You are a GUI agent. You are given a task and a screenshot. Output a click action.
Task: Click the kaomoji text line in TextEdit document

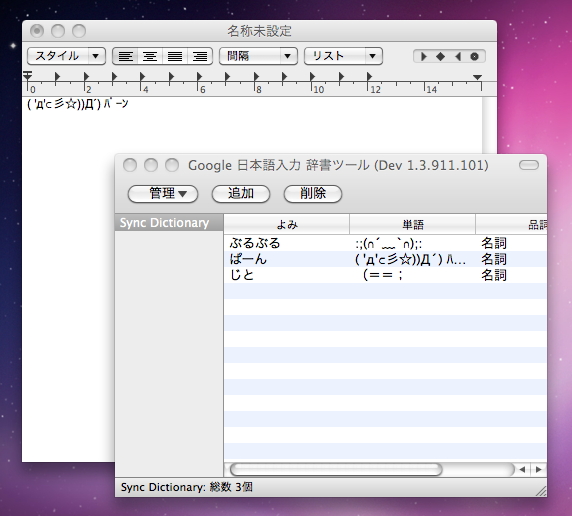78,104
